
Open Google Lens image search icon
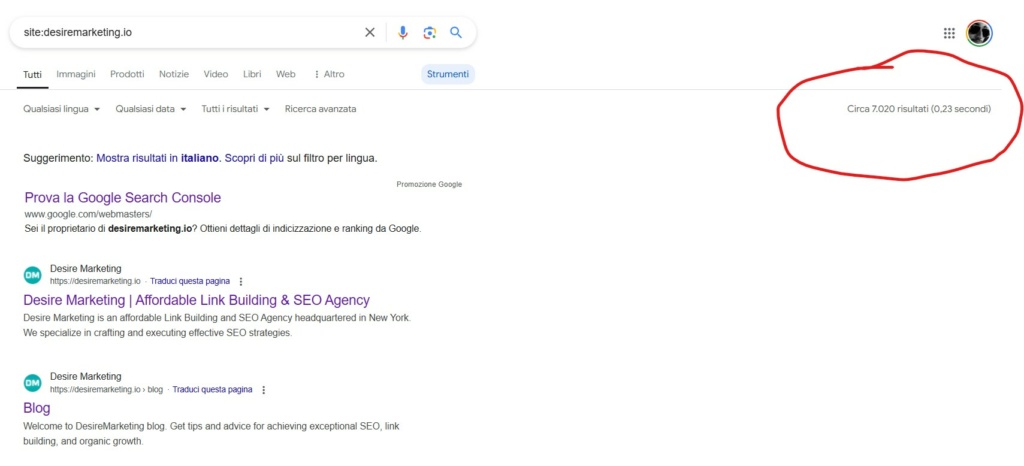(429, 33)
